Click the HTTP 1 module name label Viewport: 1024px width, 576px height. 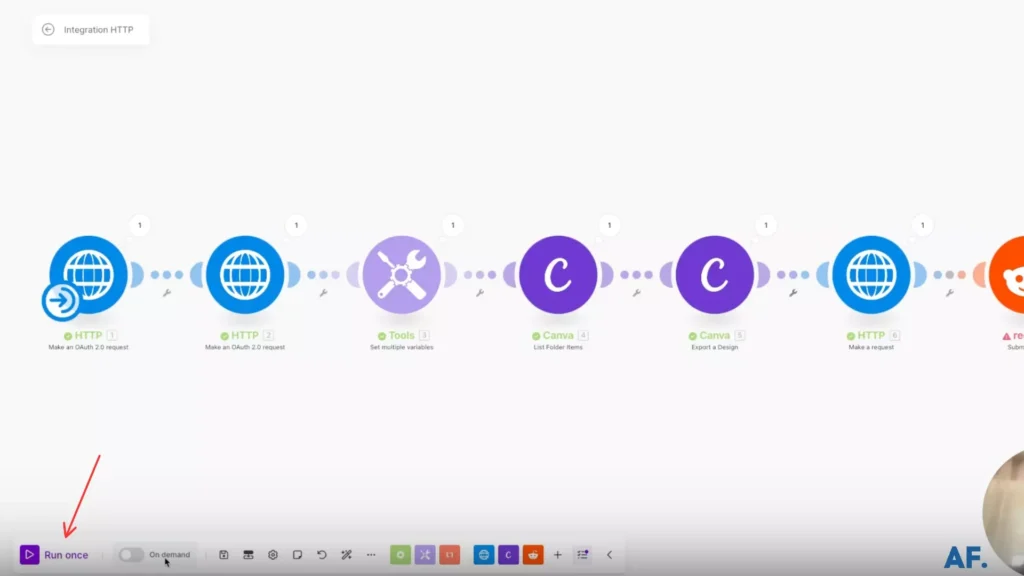tap(88, 336)
